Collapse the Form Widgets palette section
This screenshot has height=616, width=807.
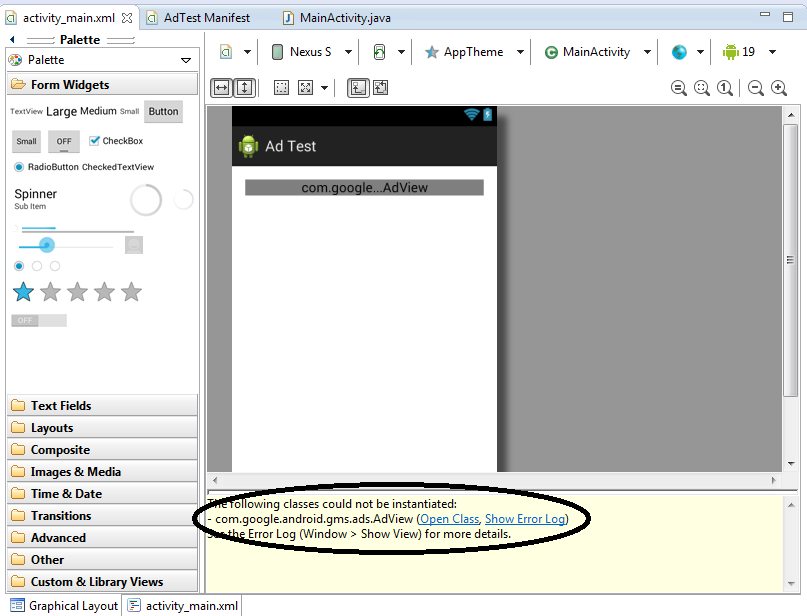click(x=102, y=84)
